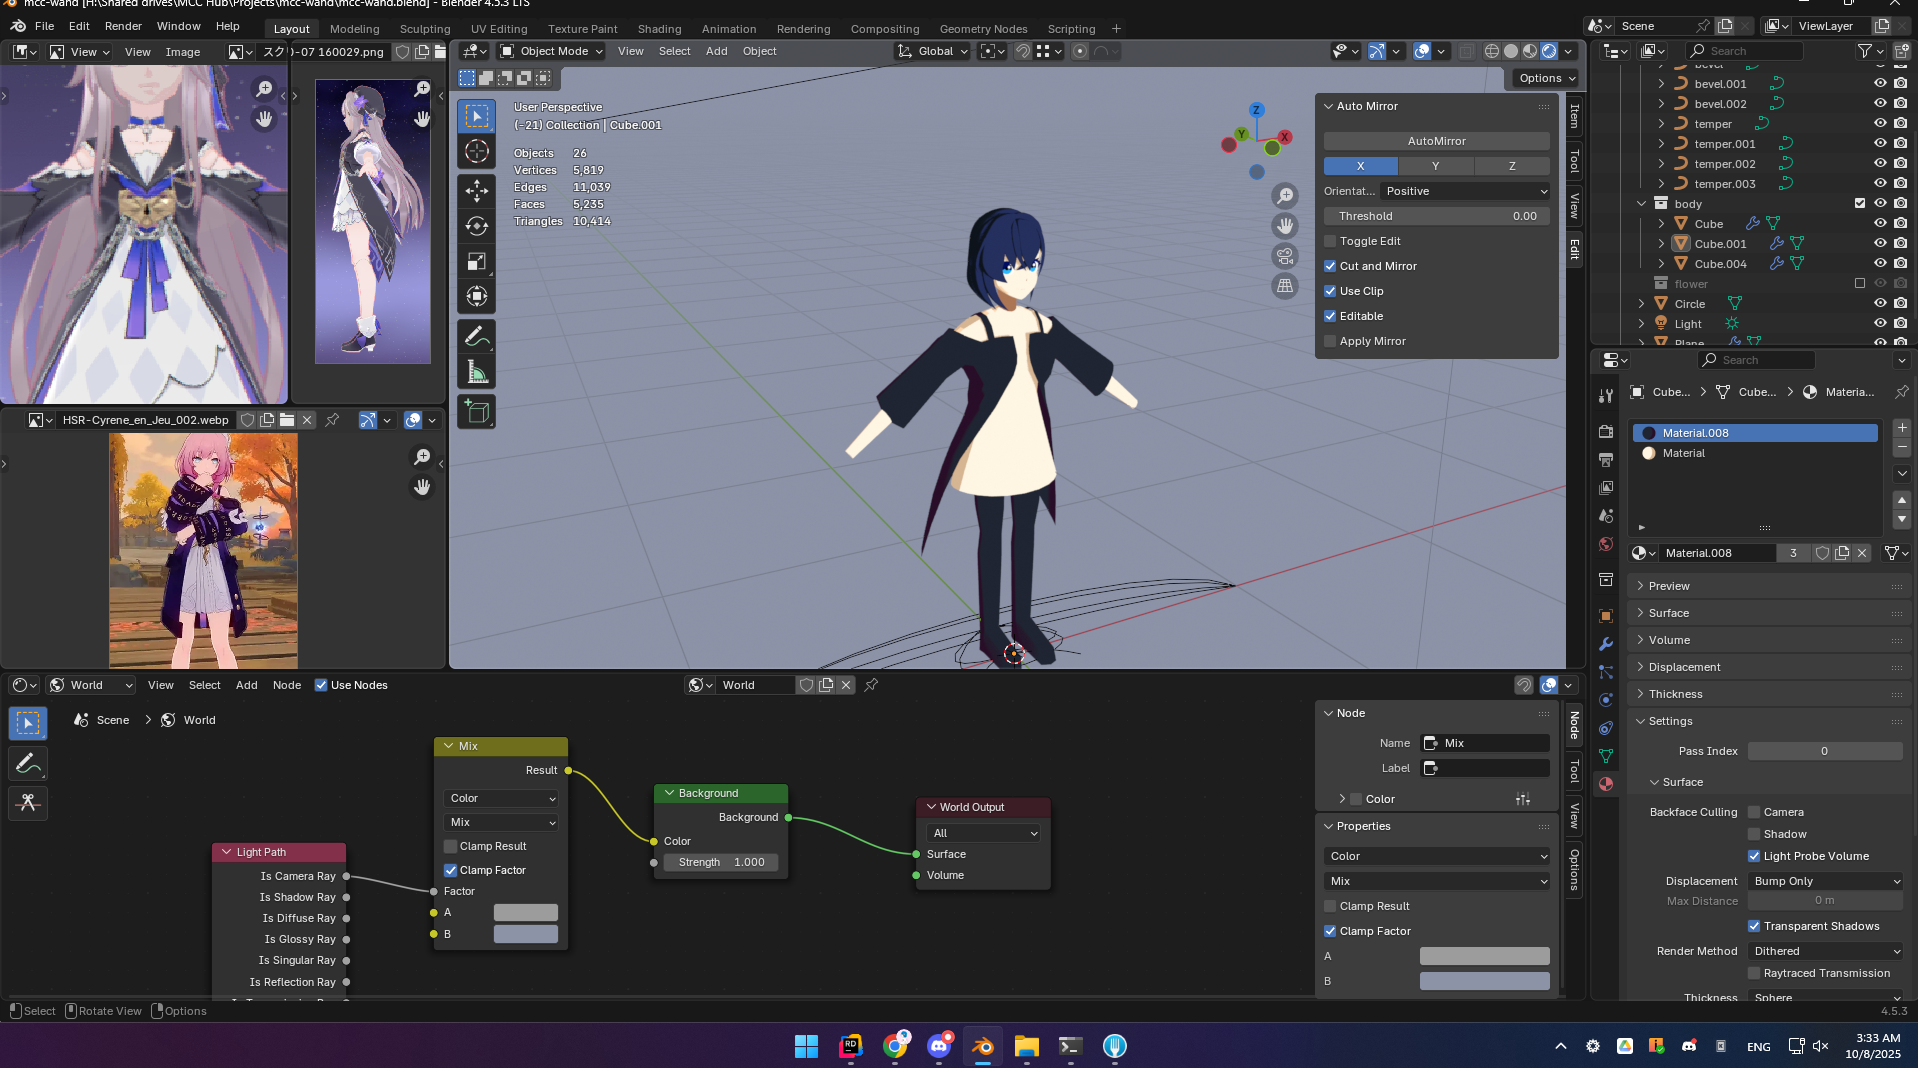Open the Render Method Dithered dropdown
The image size is (1918, 1068).
point(1825,951)
